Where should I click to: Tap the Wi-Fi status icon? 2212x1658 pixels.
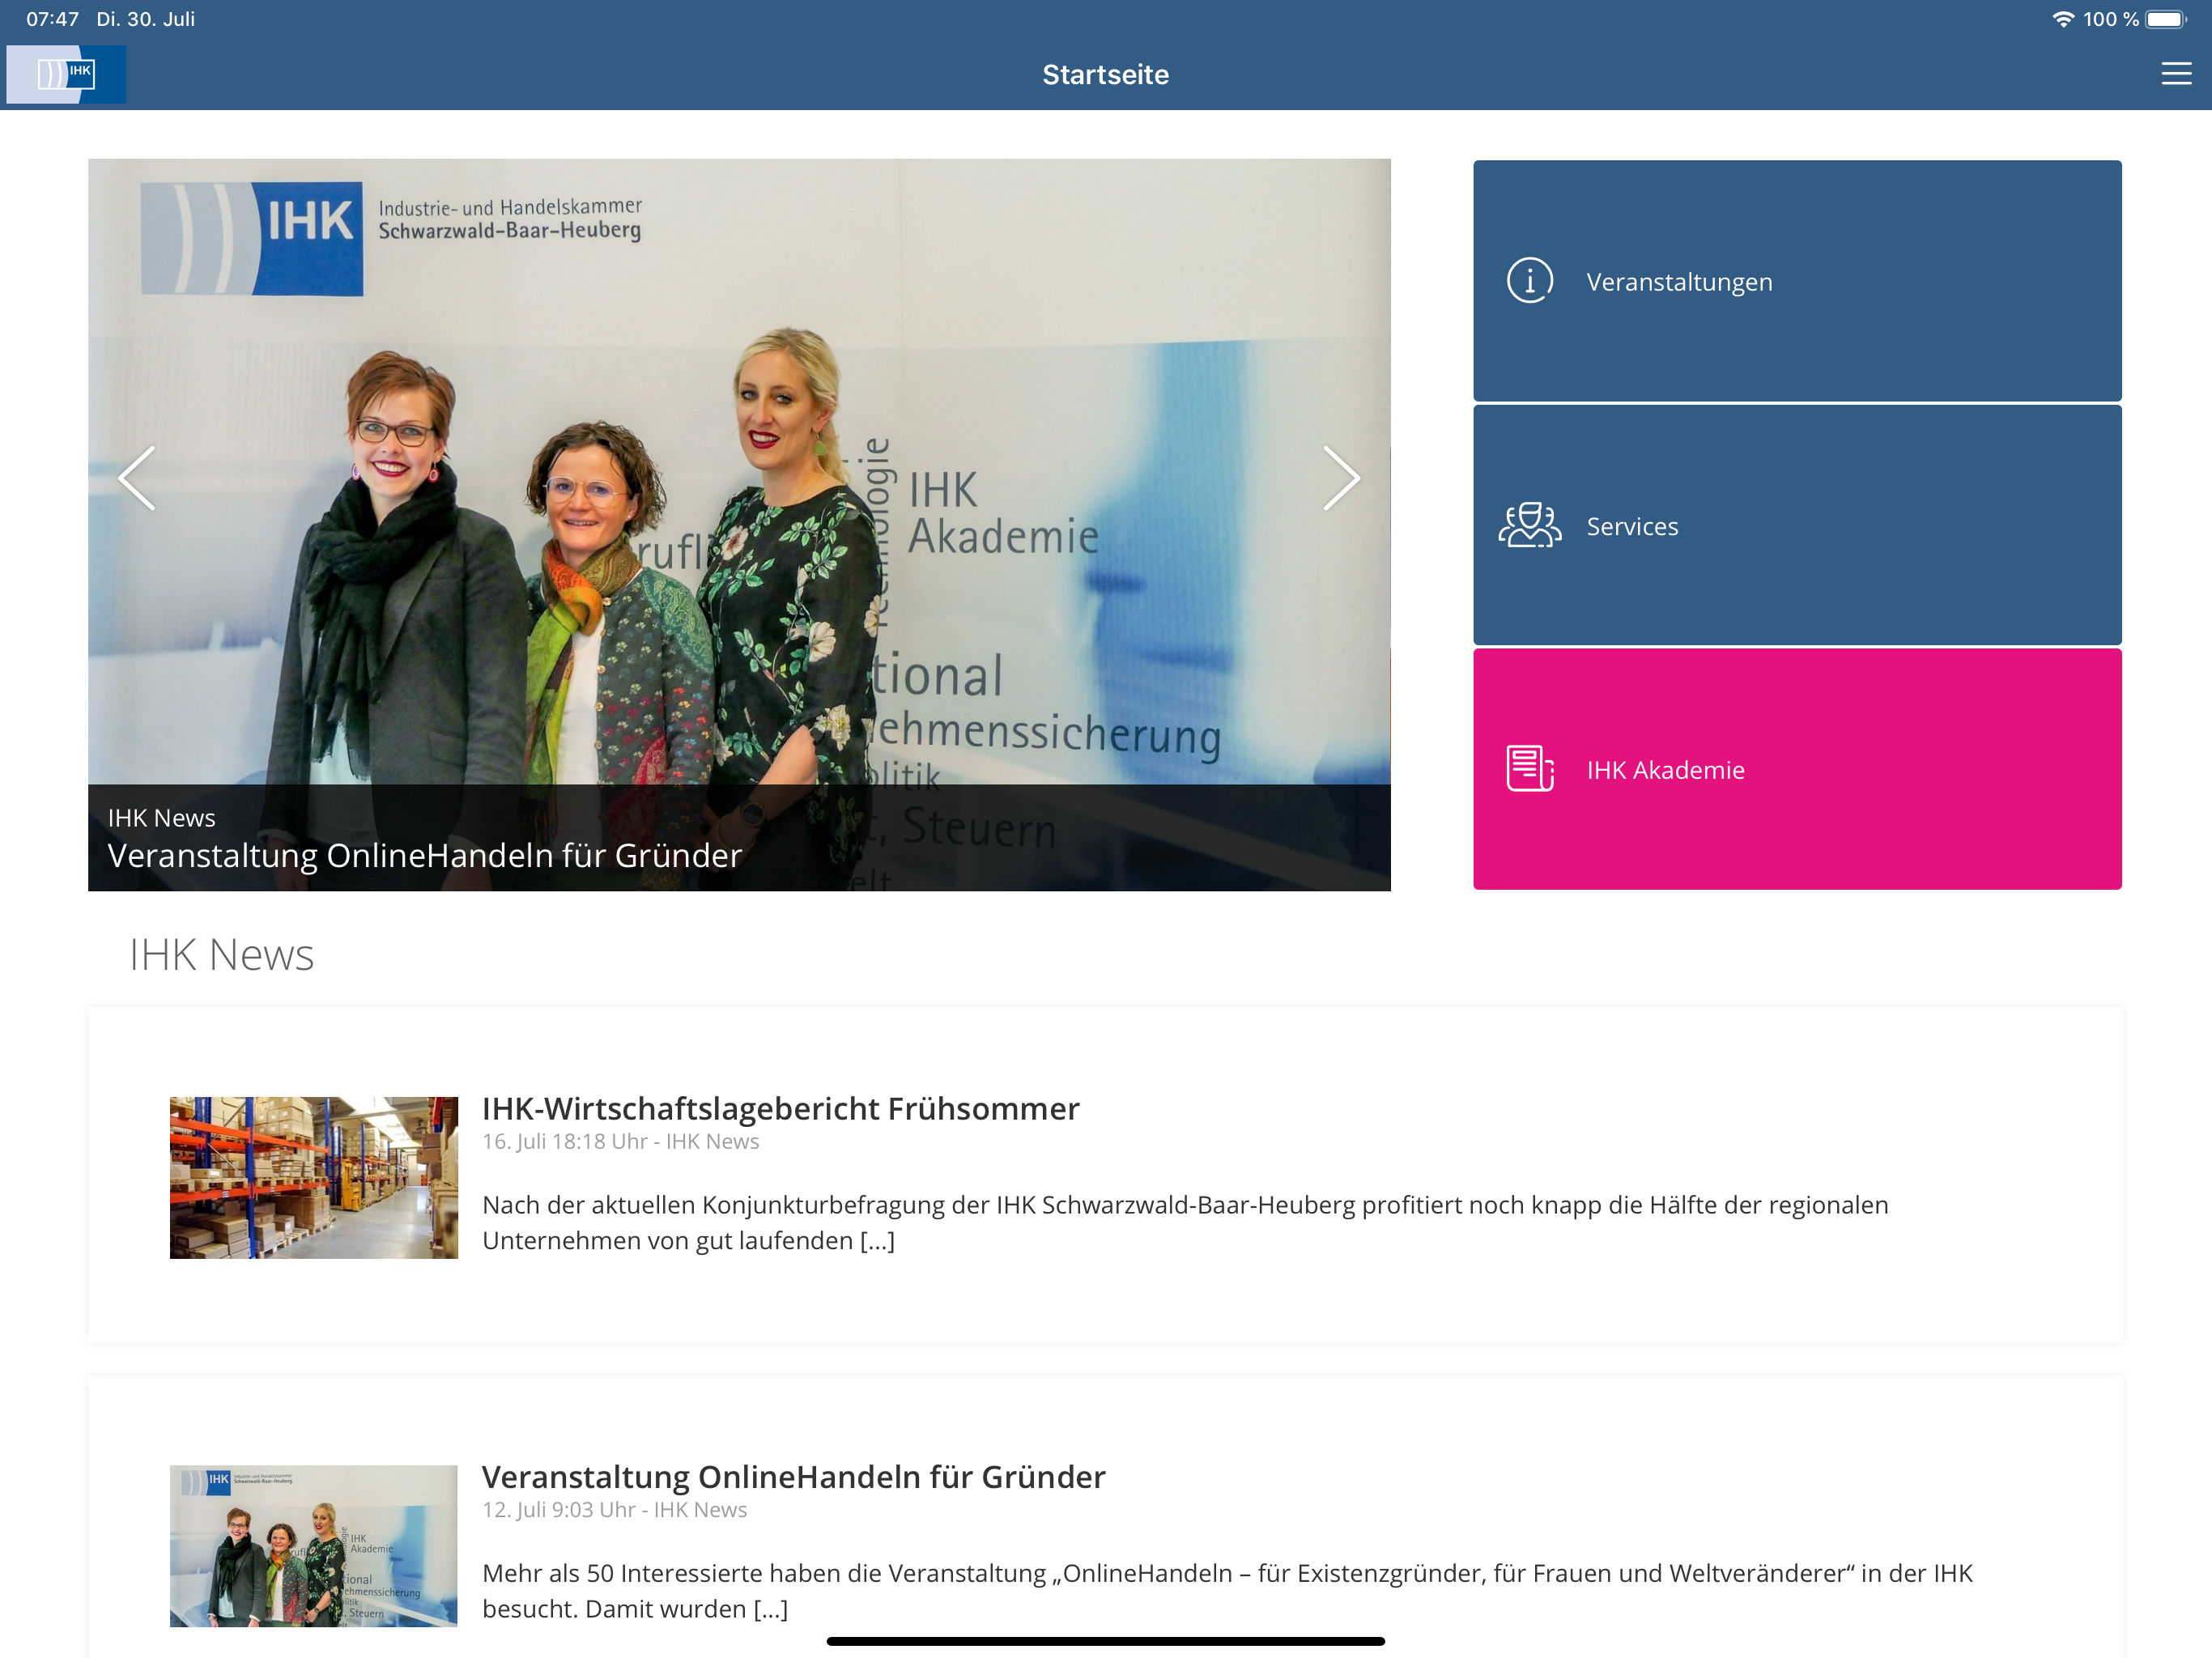[x=2063, y=19]
